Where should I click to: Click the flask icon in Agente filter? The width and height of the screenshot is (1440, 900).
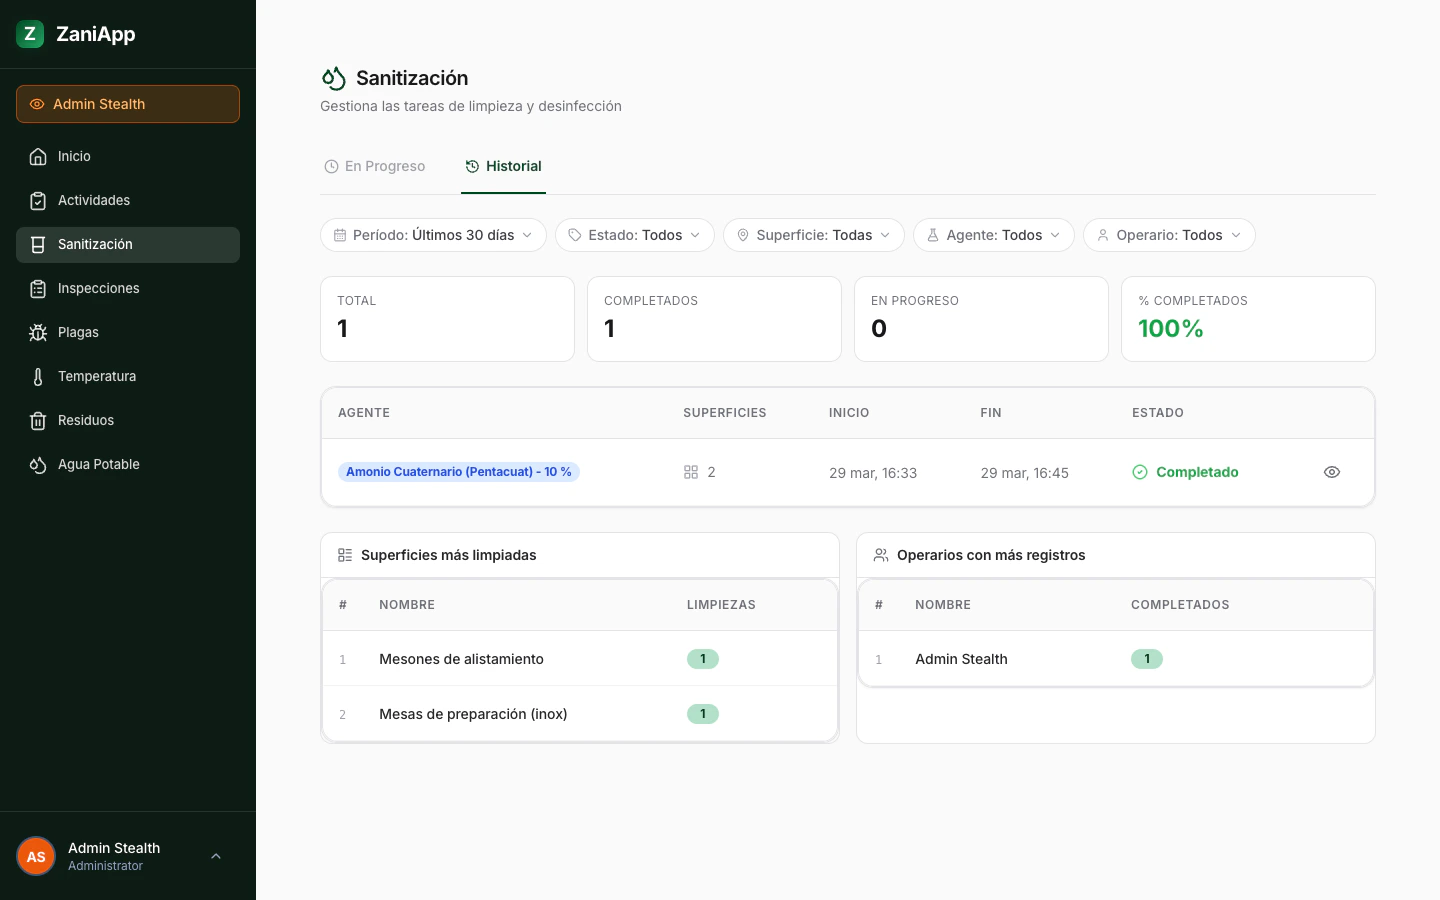933,235
